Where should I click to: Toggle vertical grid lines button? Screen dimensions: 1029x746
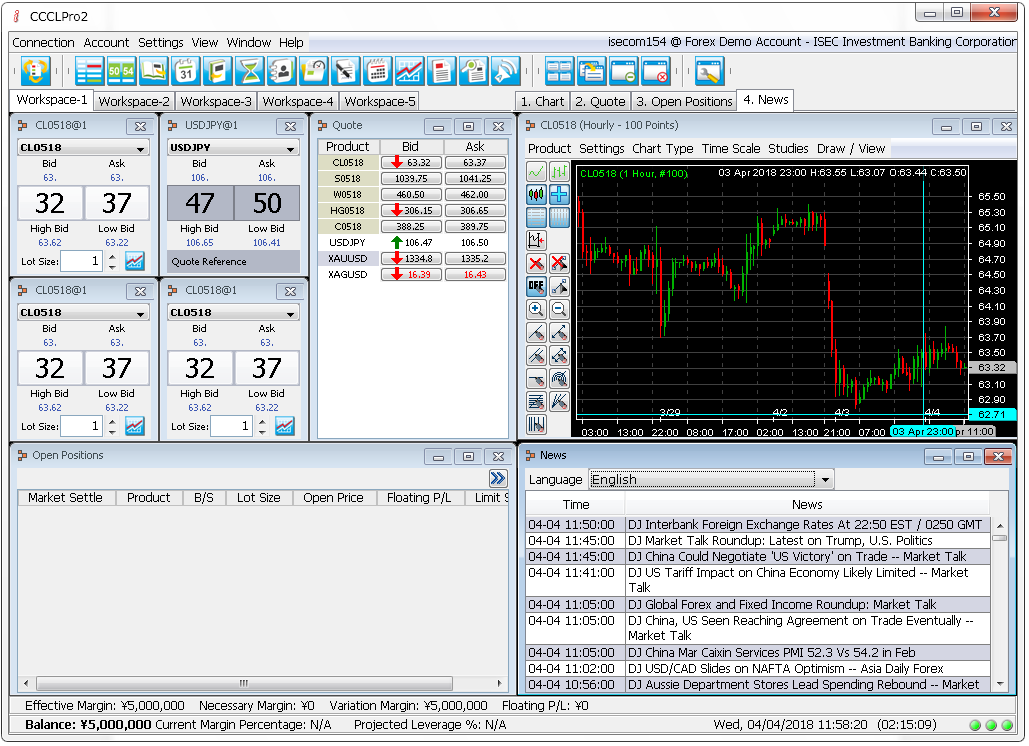[559, 217]
